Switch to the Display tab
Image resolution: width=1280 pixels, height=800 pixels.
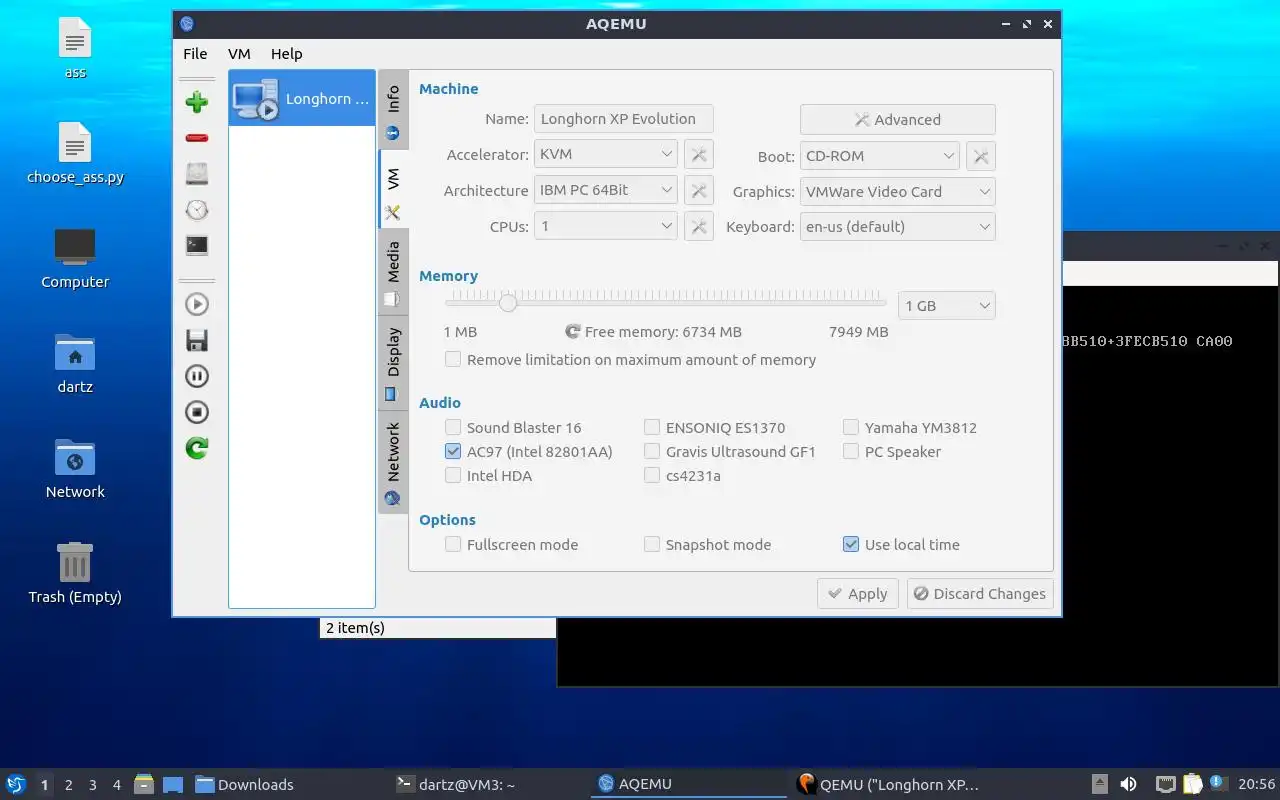click(x=393, y=362)
